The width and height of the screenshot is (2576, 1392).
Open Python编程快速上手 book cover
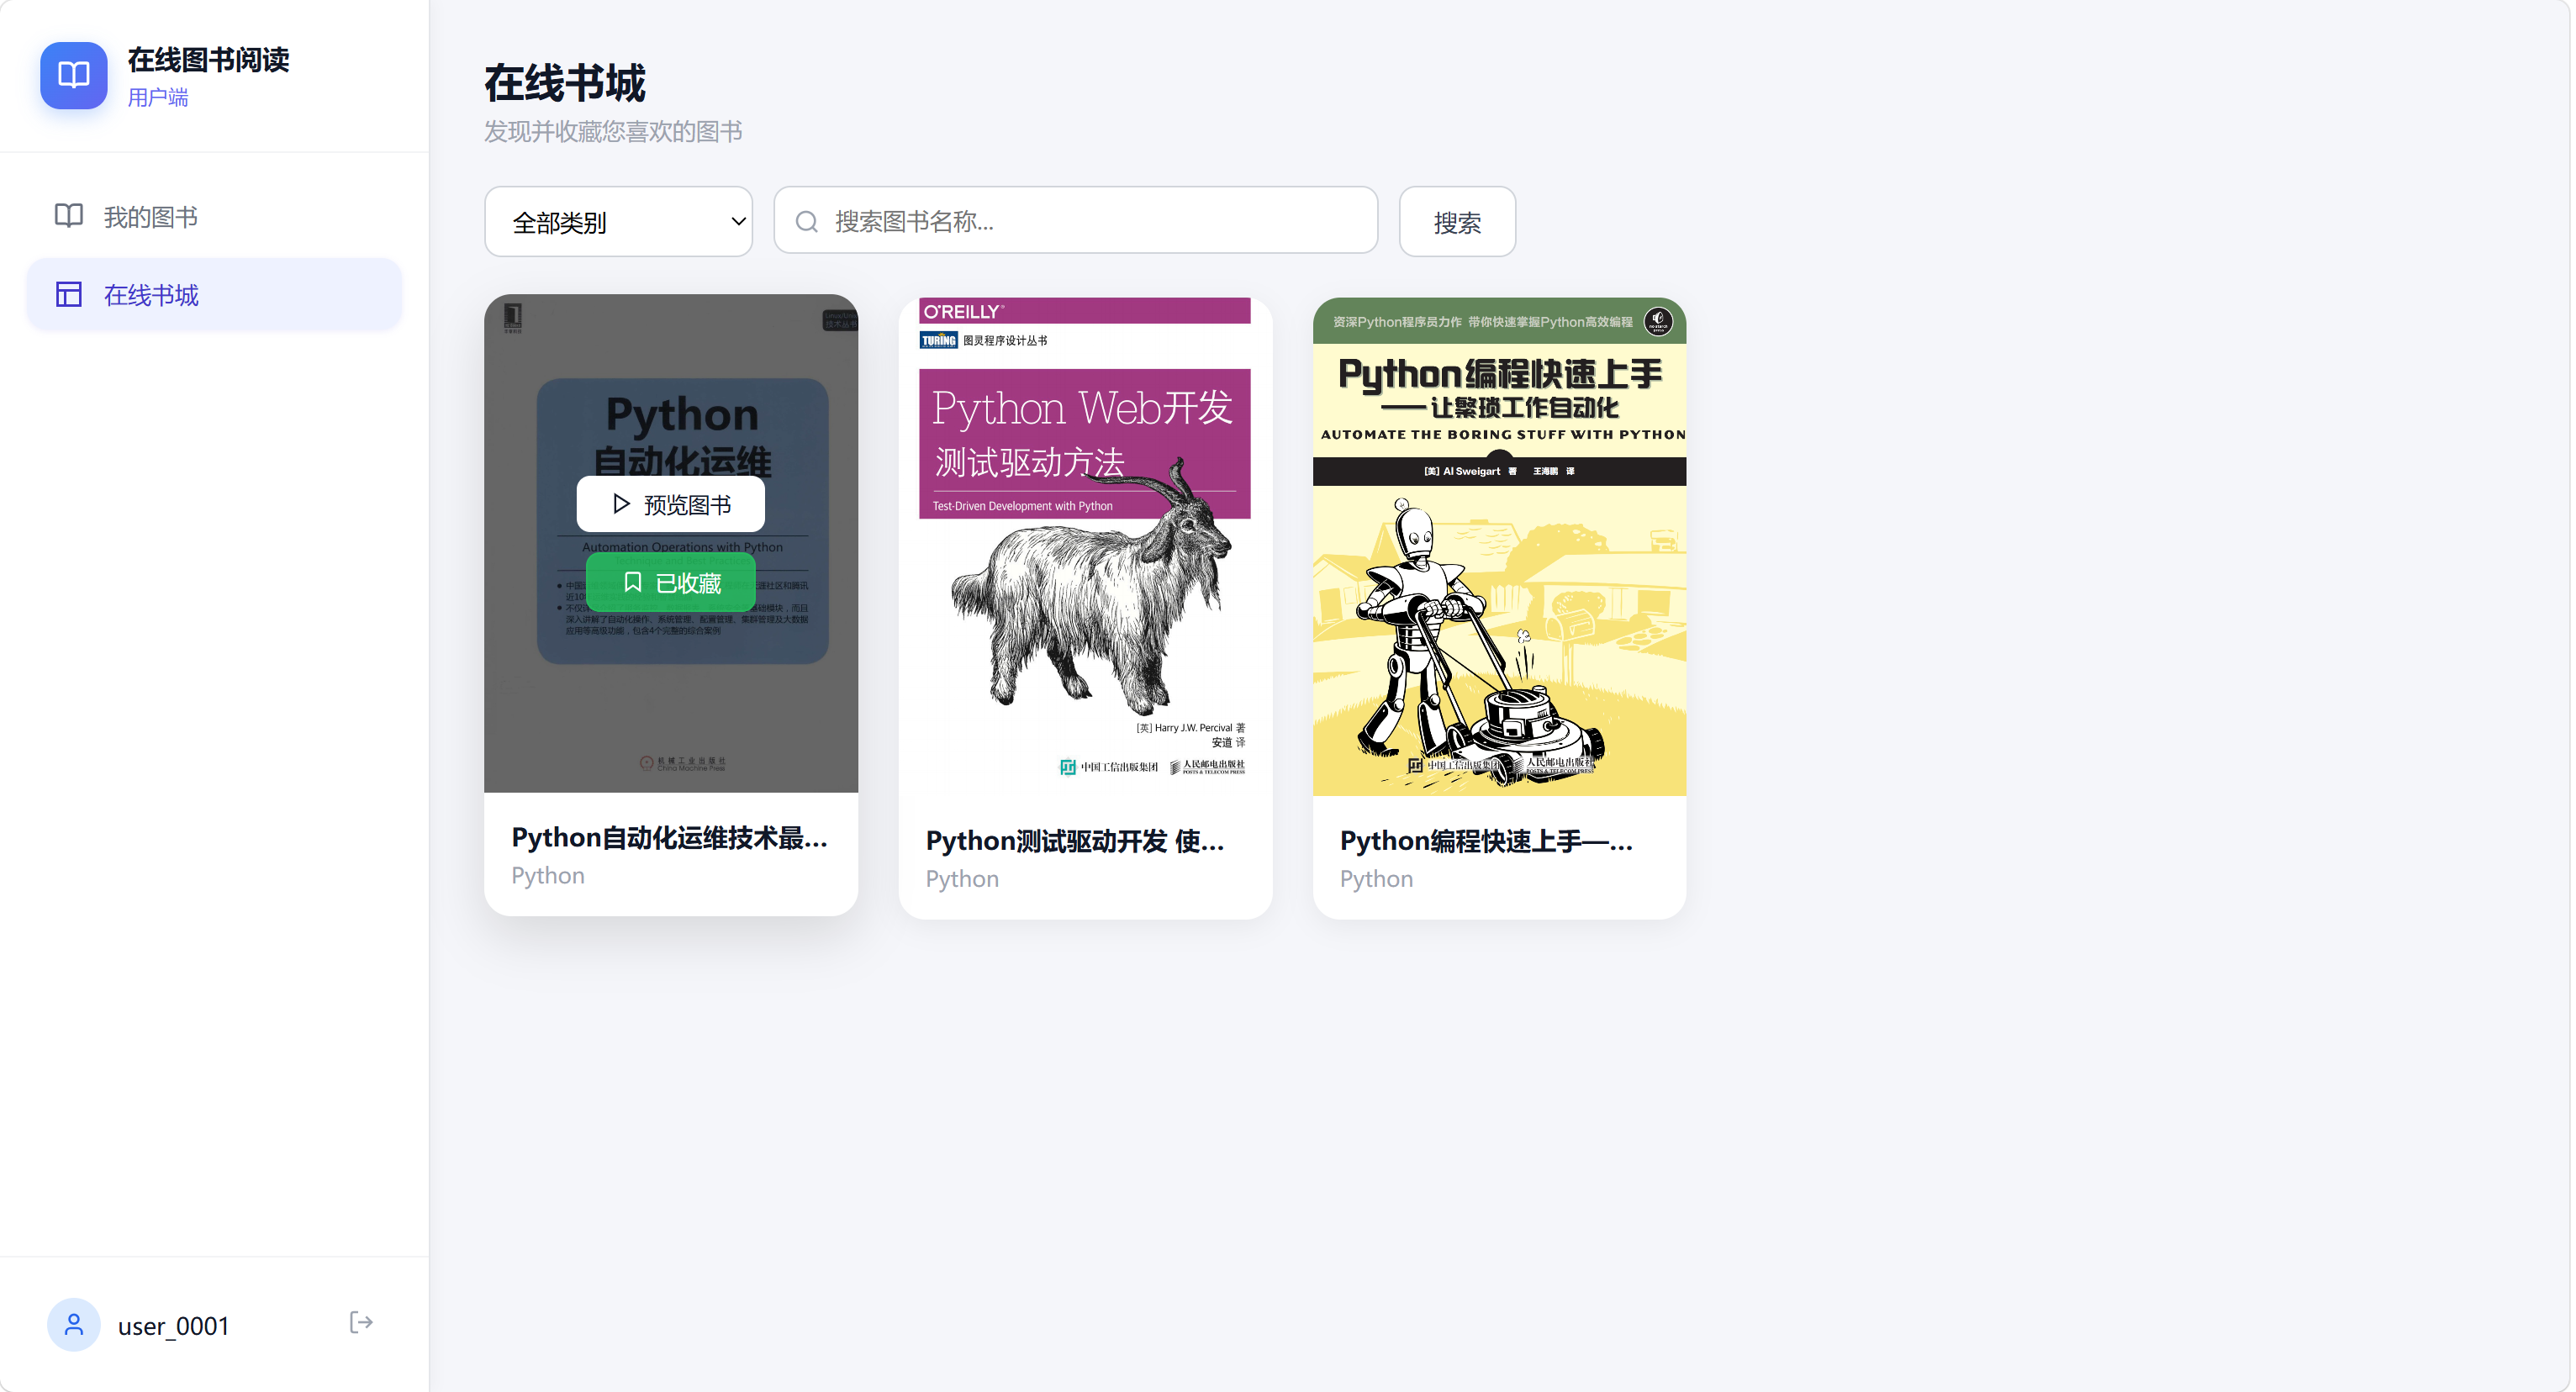pos(1499,546)
